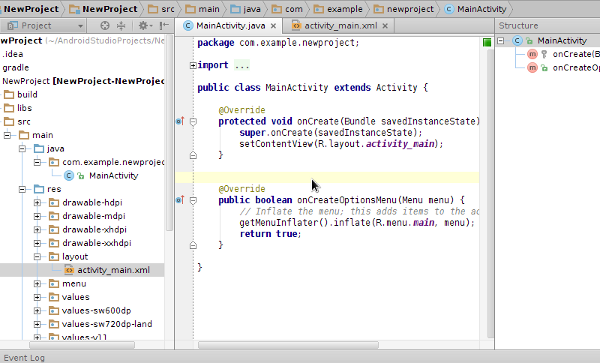This screenshot has width=600, height=363.
Task: Click the src breadcrumb
Action: click(x=161, y=9)
